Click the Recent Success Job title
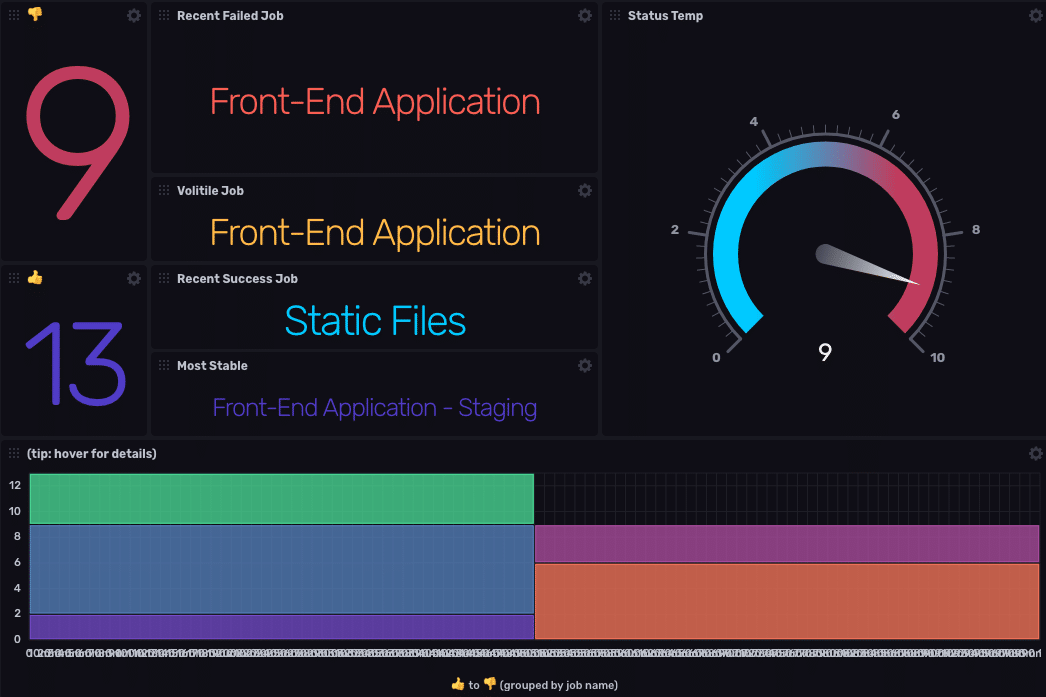The height and width of the screenshot is (697, 1046). click(x=237, y=279)
